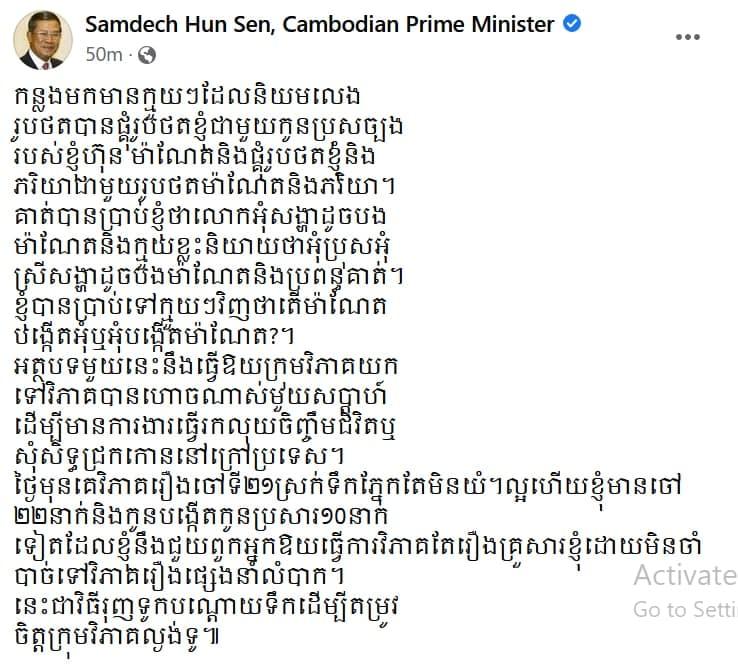
Task: Open Hun Sen's profile picture
Action: [x=43, y=40]
